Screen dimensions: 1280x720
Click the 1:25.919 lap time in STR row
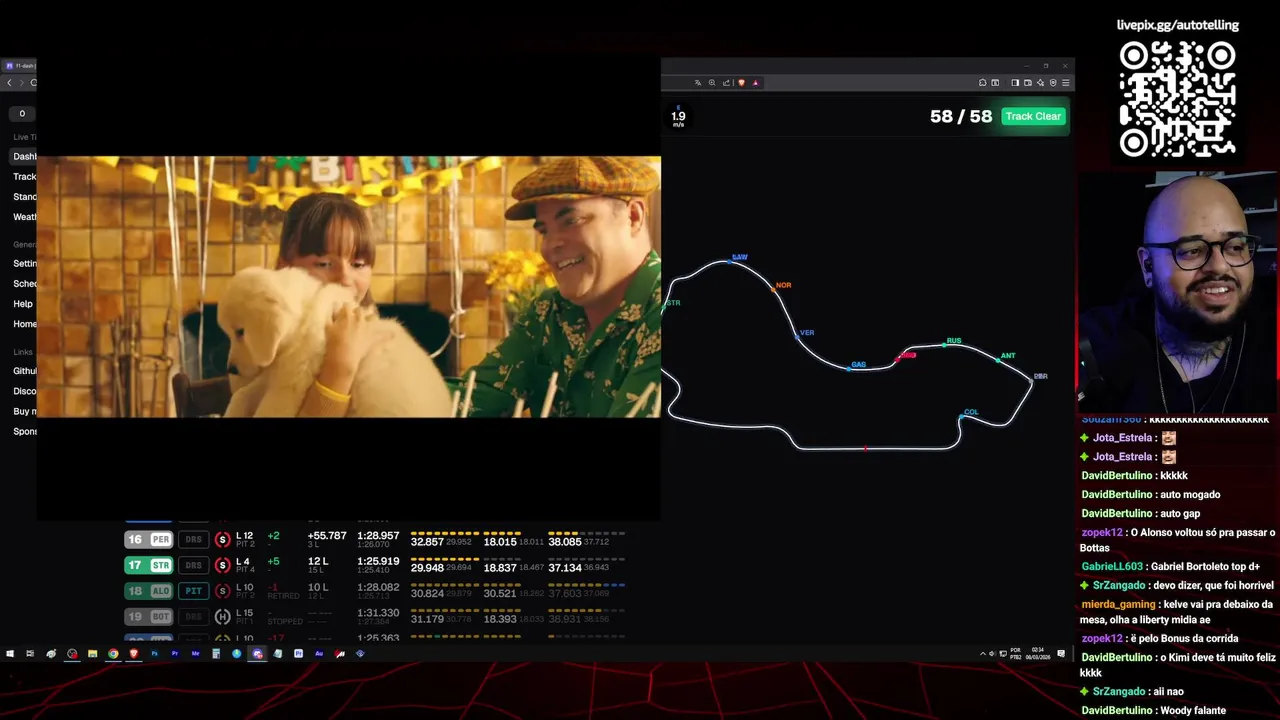pyautogui.click(x=378, y=562)
